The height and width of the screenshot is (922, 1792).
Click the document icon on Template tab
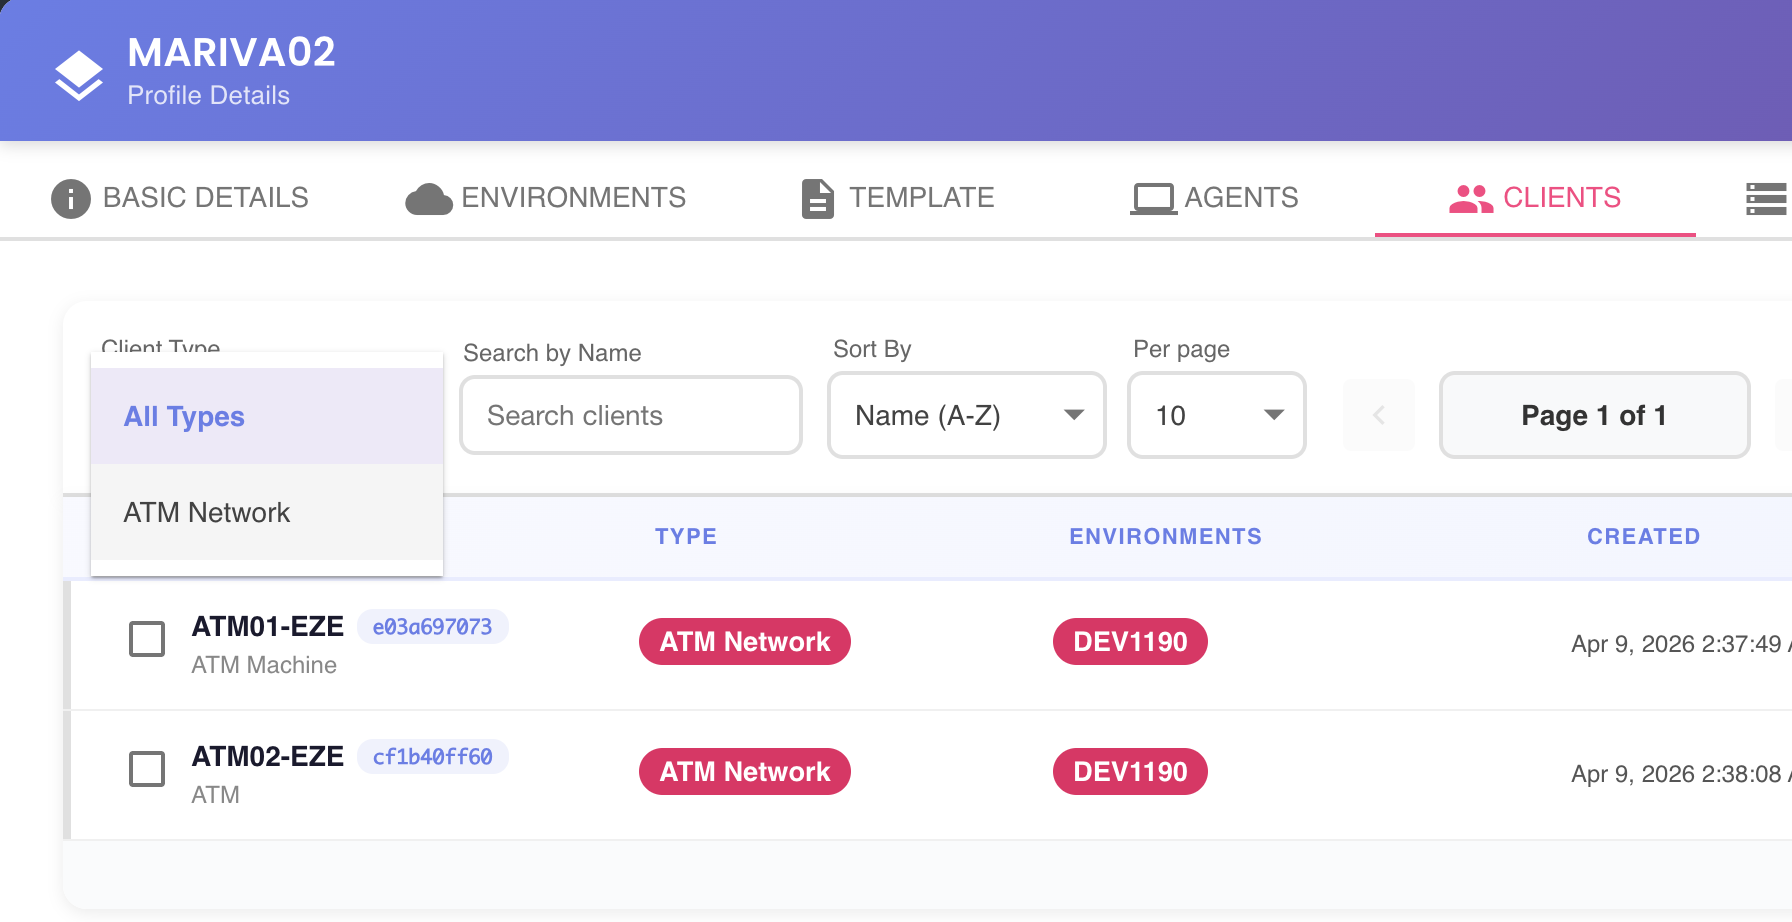tap(818, 199)
